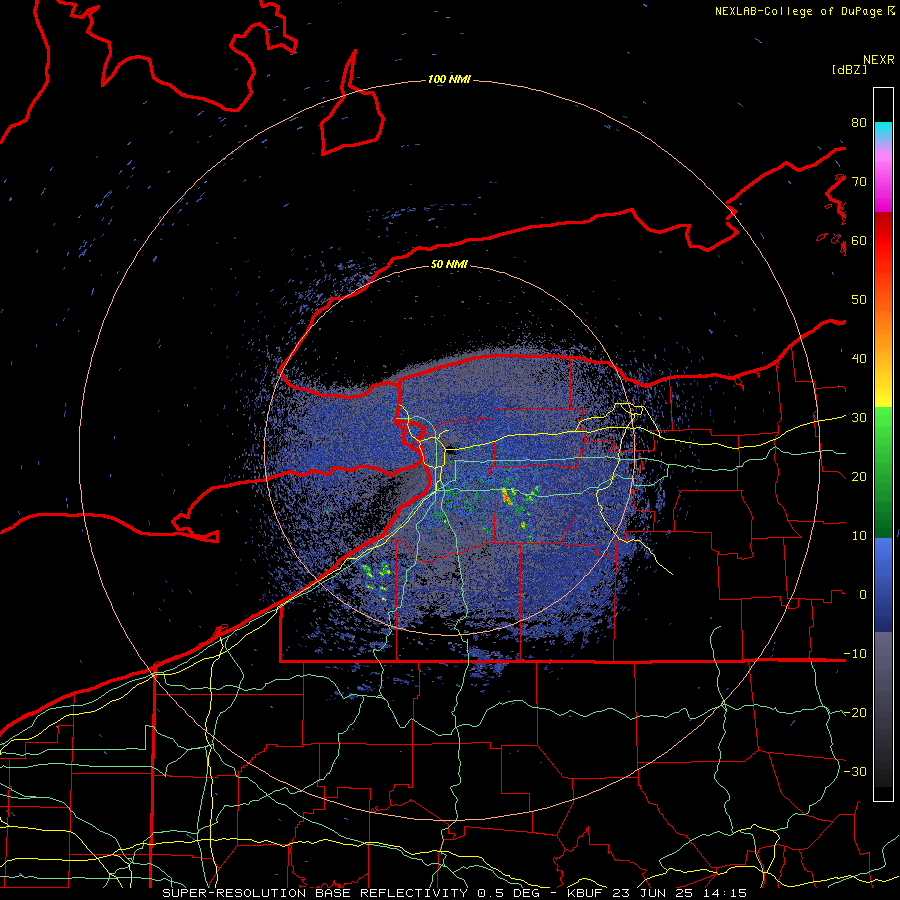Click the KBUF station identifier in the caption

coord(585,893)
